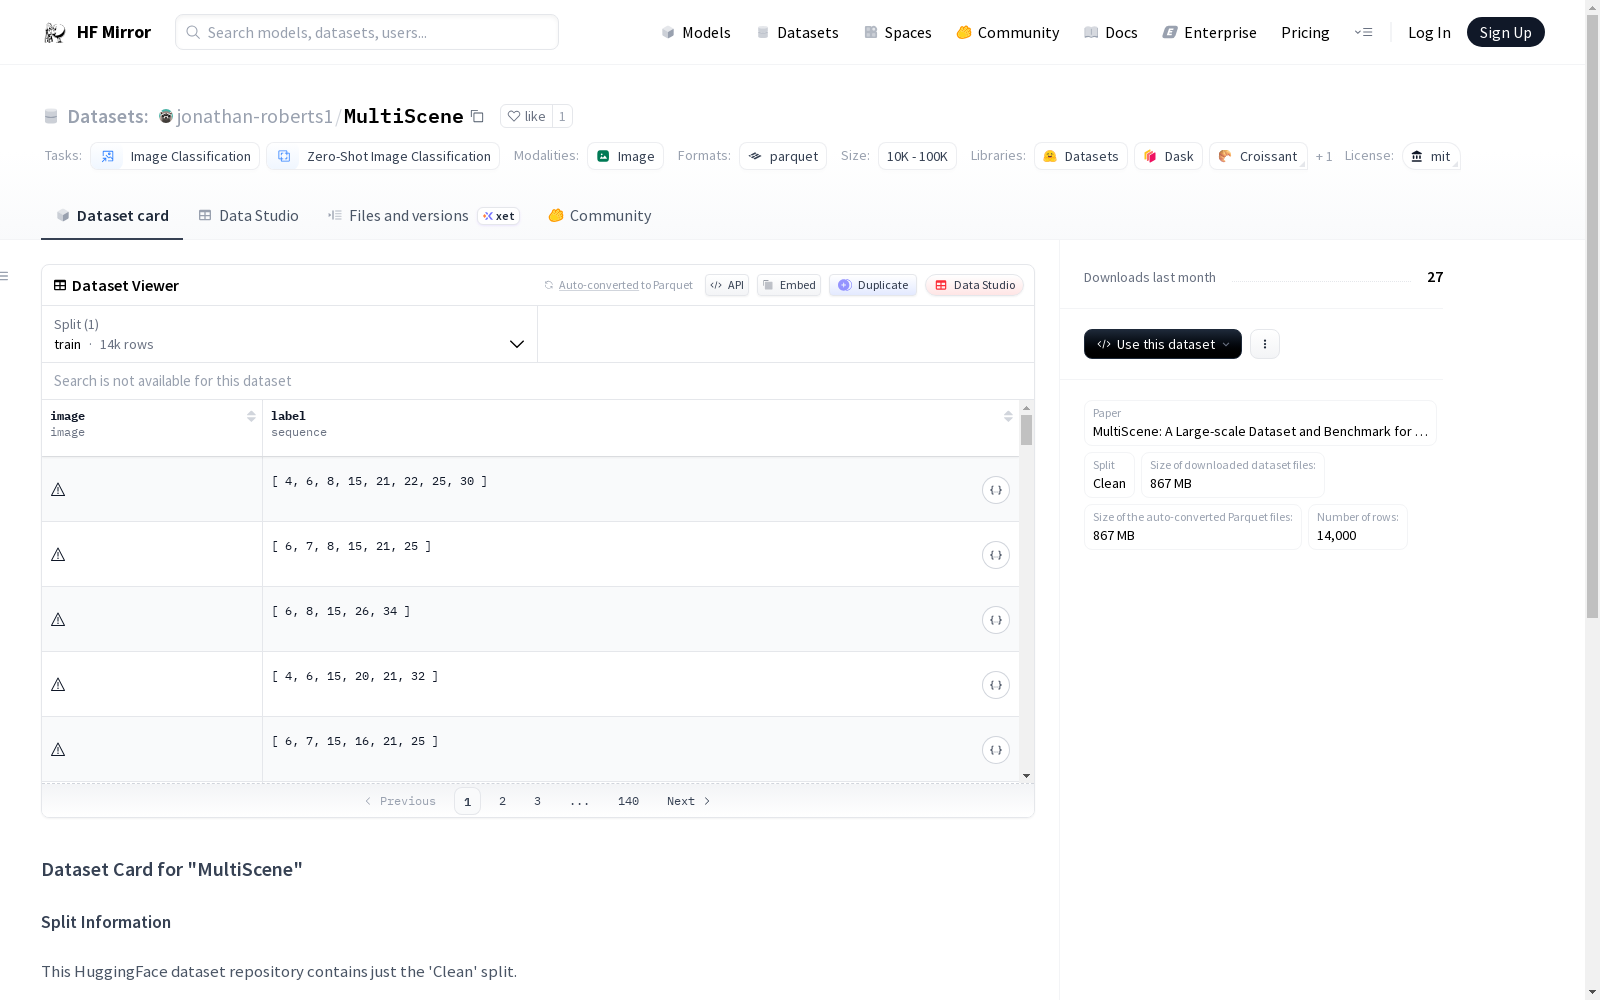Switch to the Dataset card tab
The width and height of the screenshot is (1600, 1000).
coord(112,216)
